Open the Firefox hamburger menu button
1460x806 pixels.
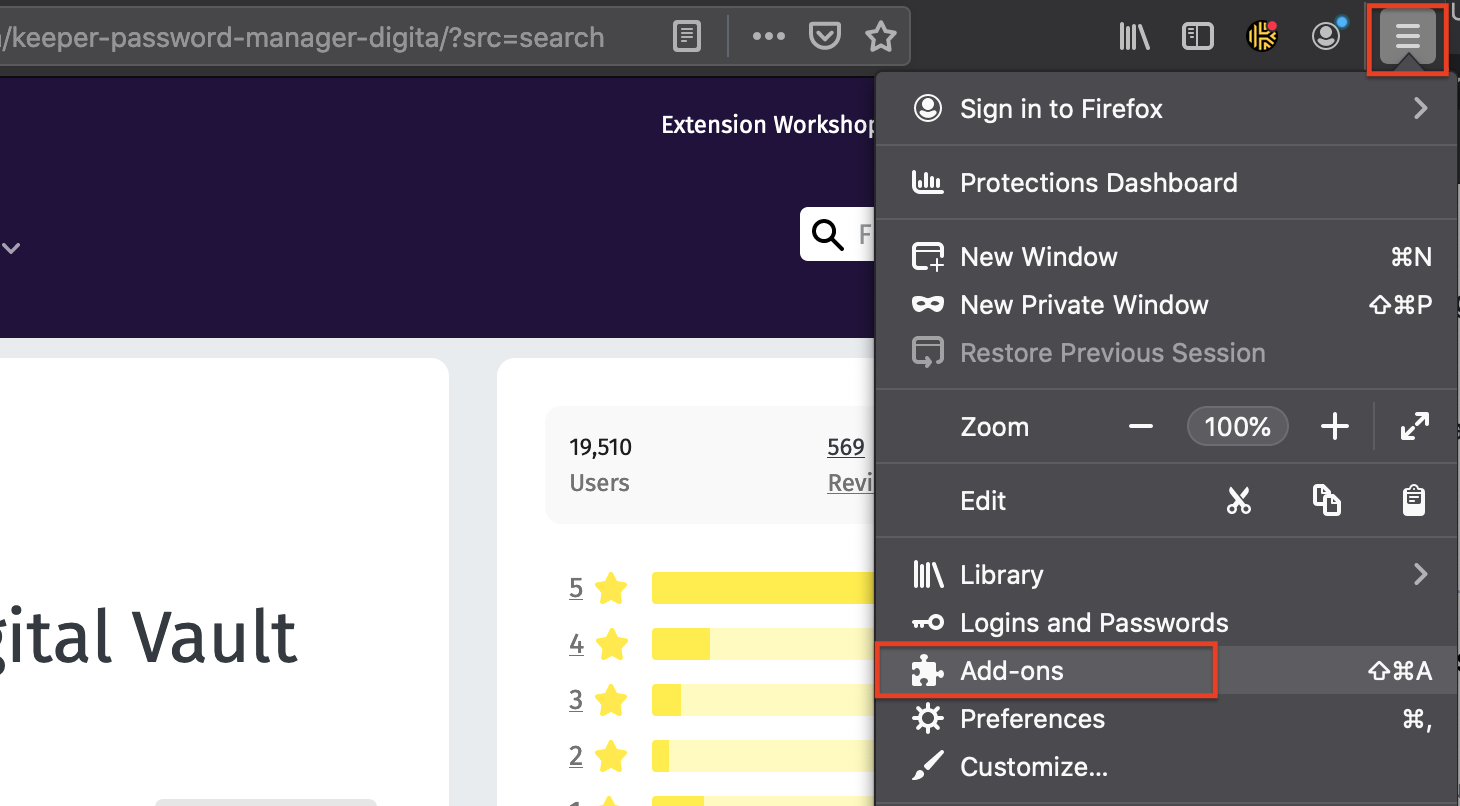[1407, 38]
